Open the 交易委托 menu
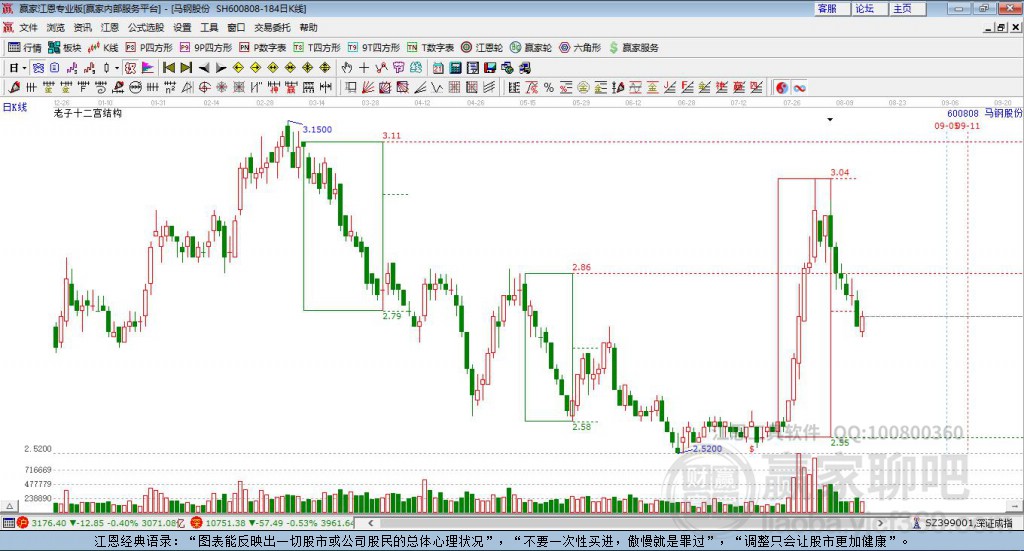This screenshot has width=1024, height=551. (272, 27)
